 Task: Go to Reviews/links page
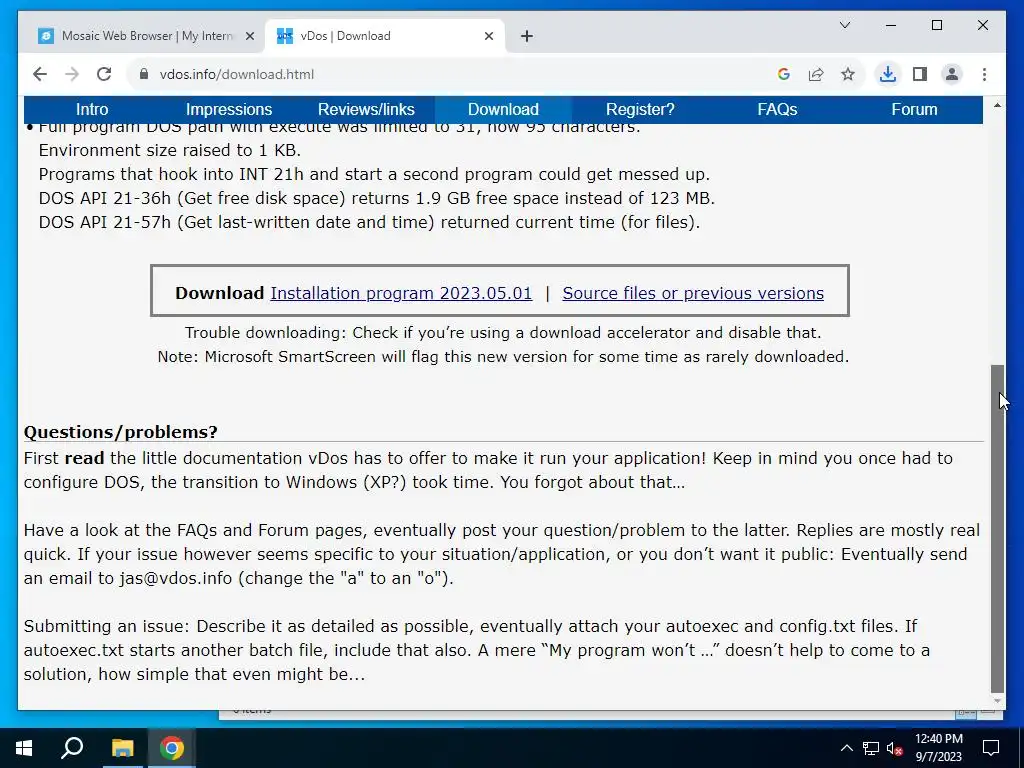366,109
